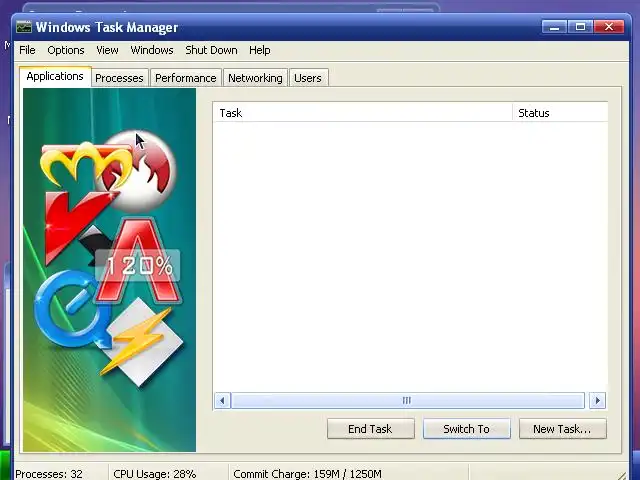Click the End Task button
Image resolution: width=640 pixels, height=480 pixels.
click(370, 429)
